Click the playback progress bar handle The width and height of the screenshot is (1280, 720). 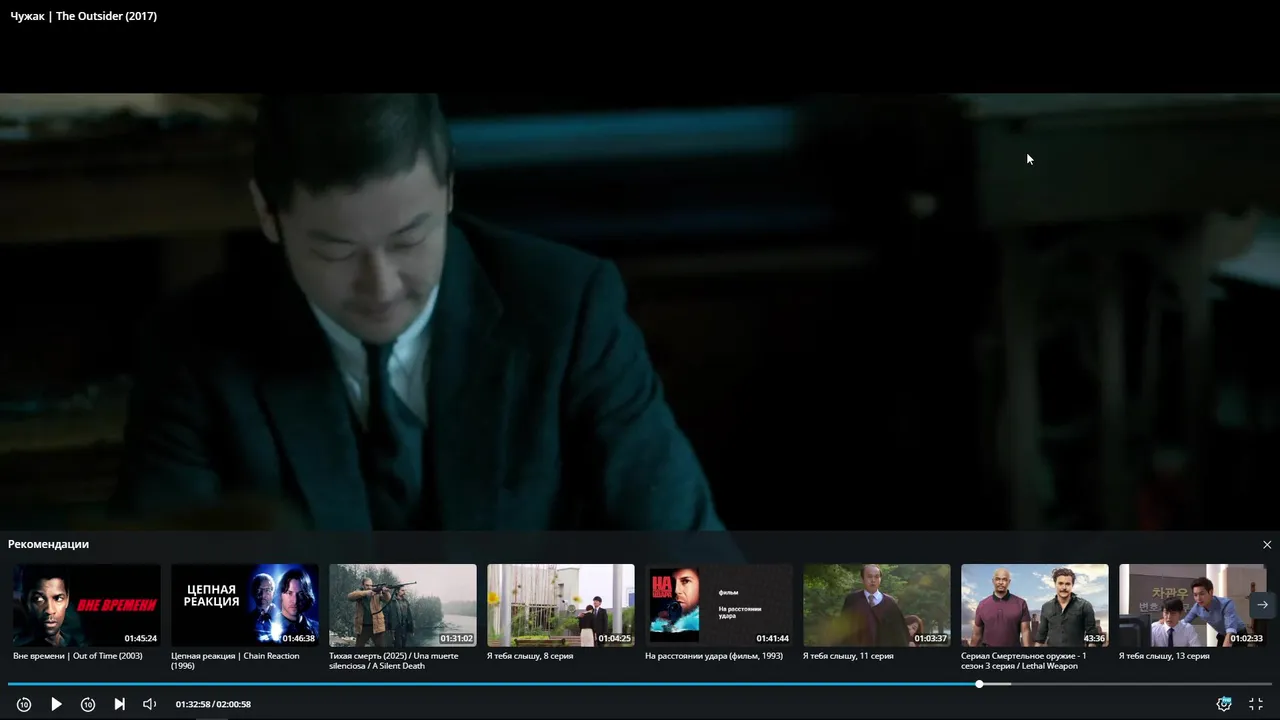(979, 684)
